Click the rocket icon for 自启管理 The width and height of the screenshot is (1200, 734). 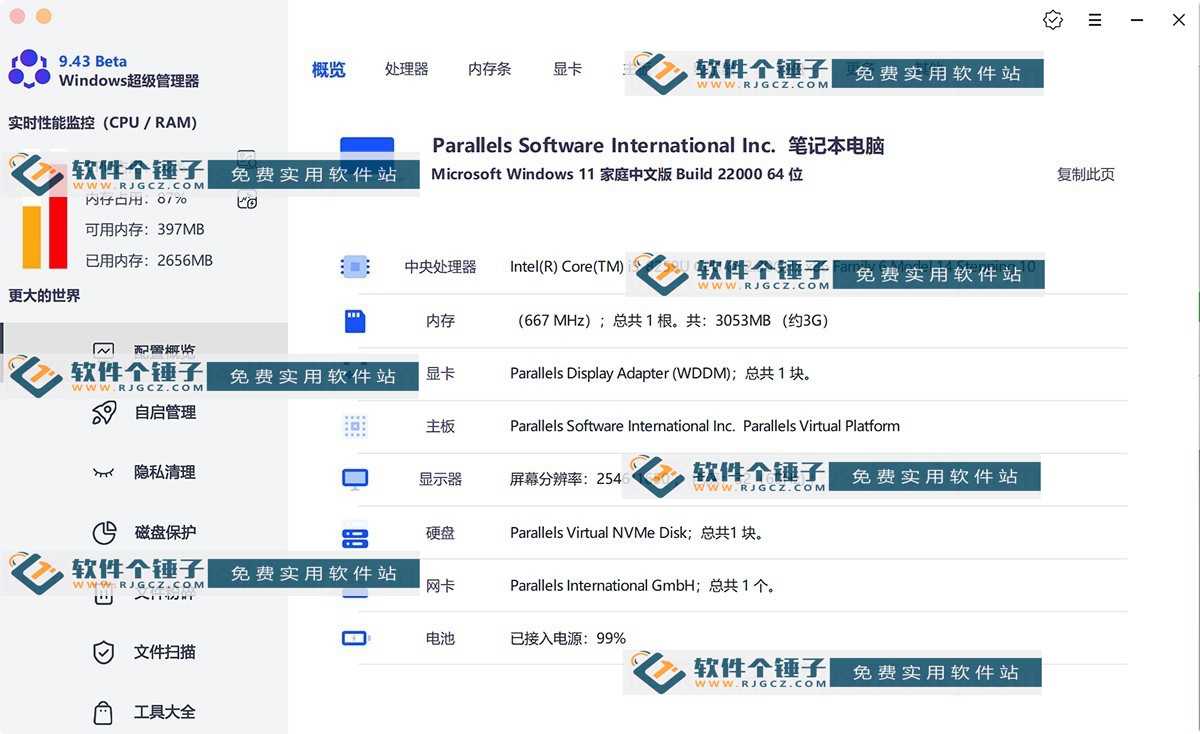coord(104,413)
